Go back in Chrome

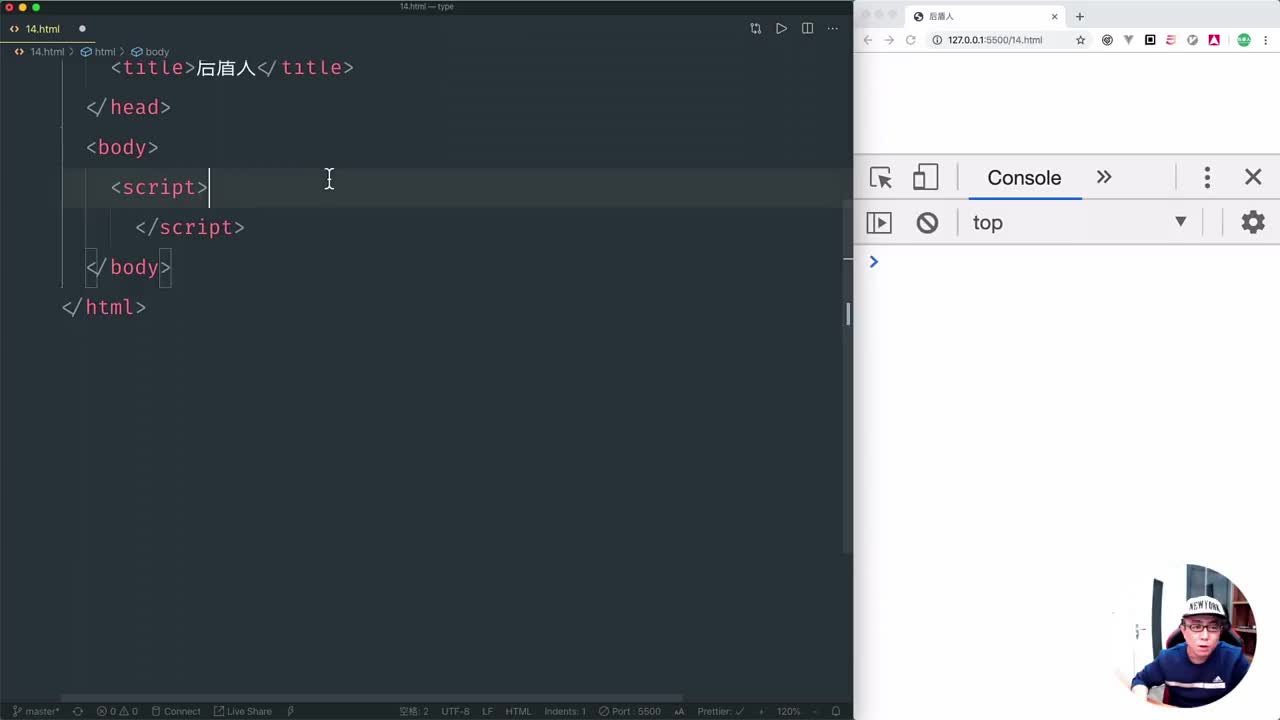click(x=868, y=40)
